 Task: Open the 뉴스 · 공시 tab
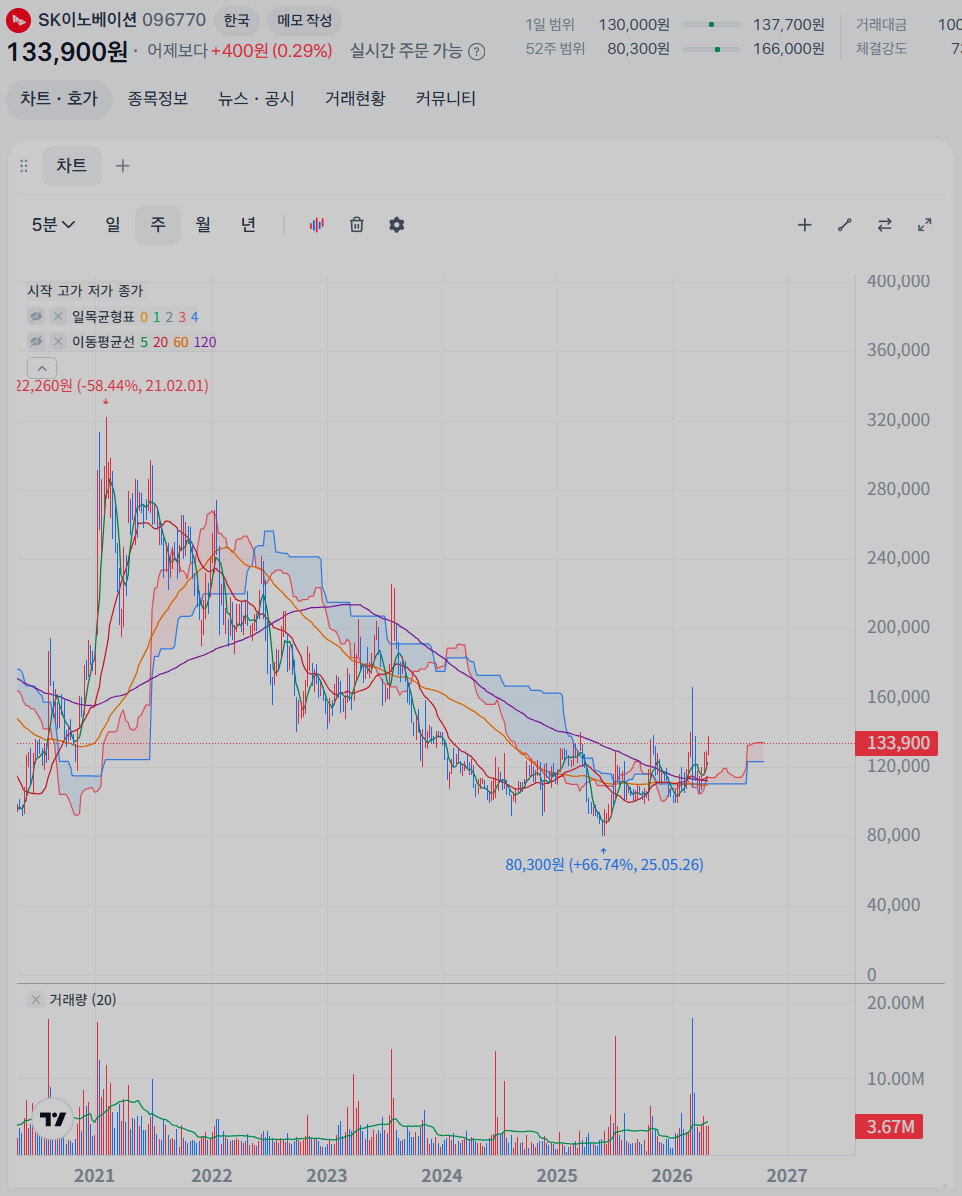(x=256, y=99)
